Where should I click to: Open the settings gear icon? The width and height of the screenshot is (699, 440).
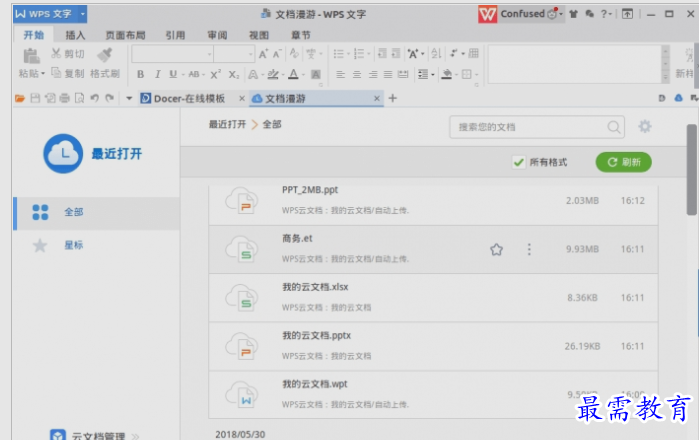(x=645, y=127)
